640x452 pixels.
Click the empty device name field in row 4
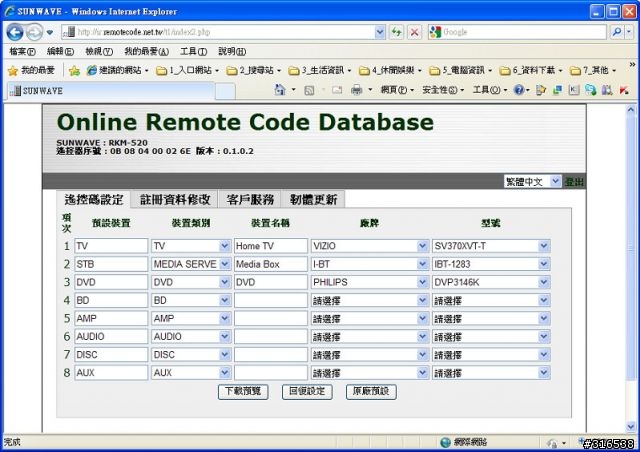coord(271,300)
